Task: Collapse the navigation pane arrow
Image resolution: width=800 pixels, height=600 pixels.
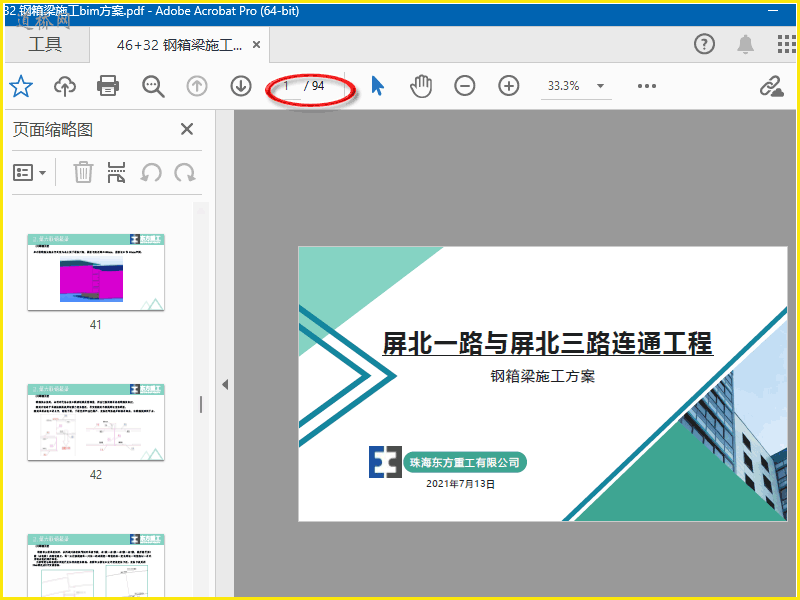Action: click(x=225, y=384)
